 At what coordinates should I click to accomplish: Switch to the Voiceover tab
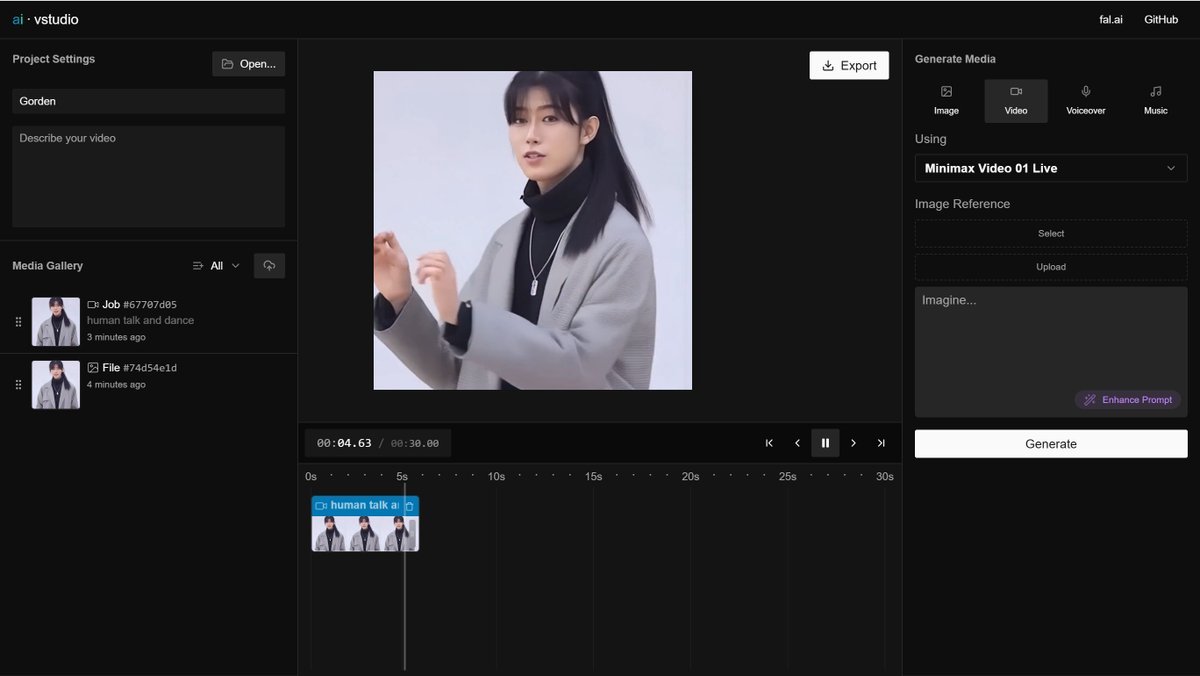point(1085,101)
